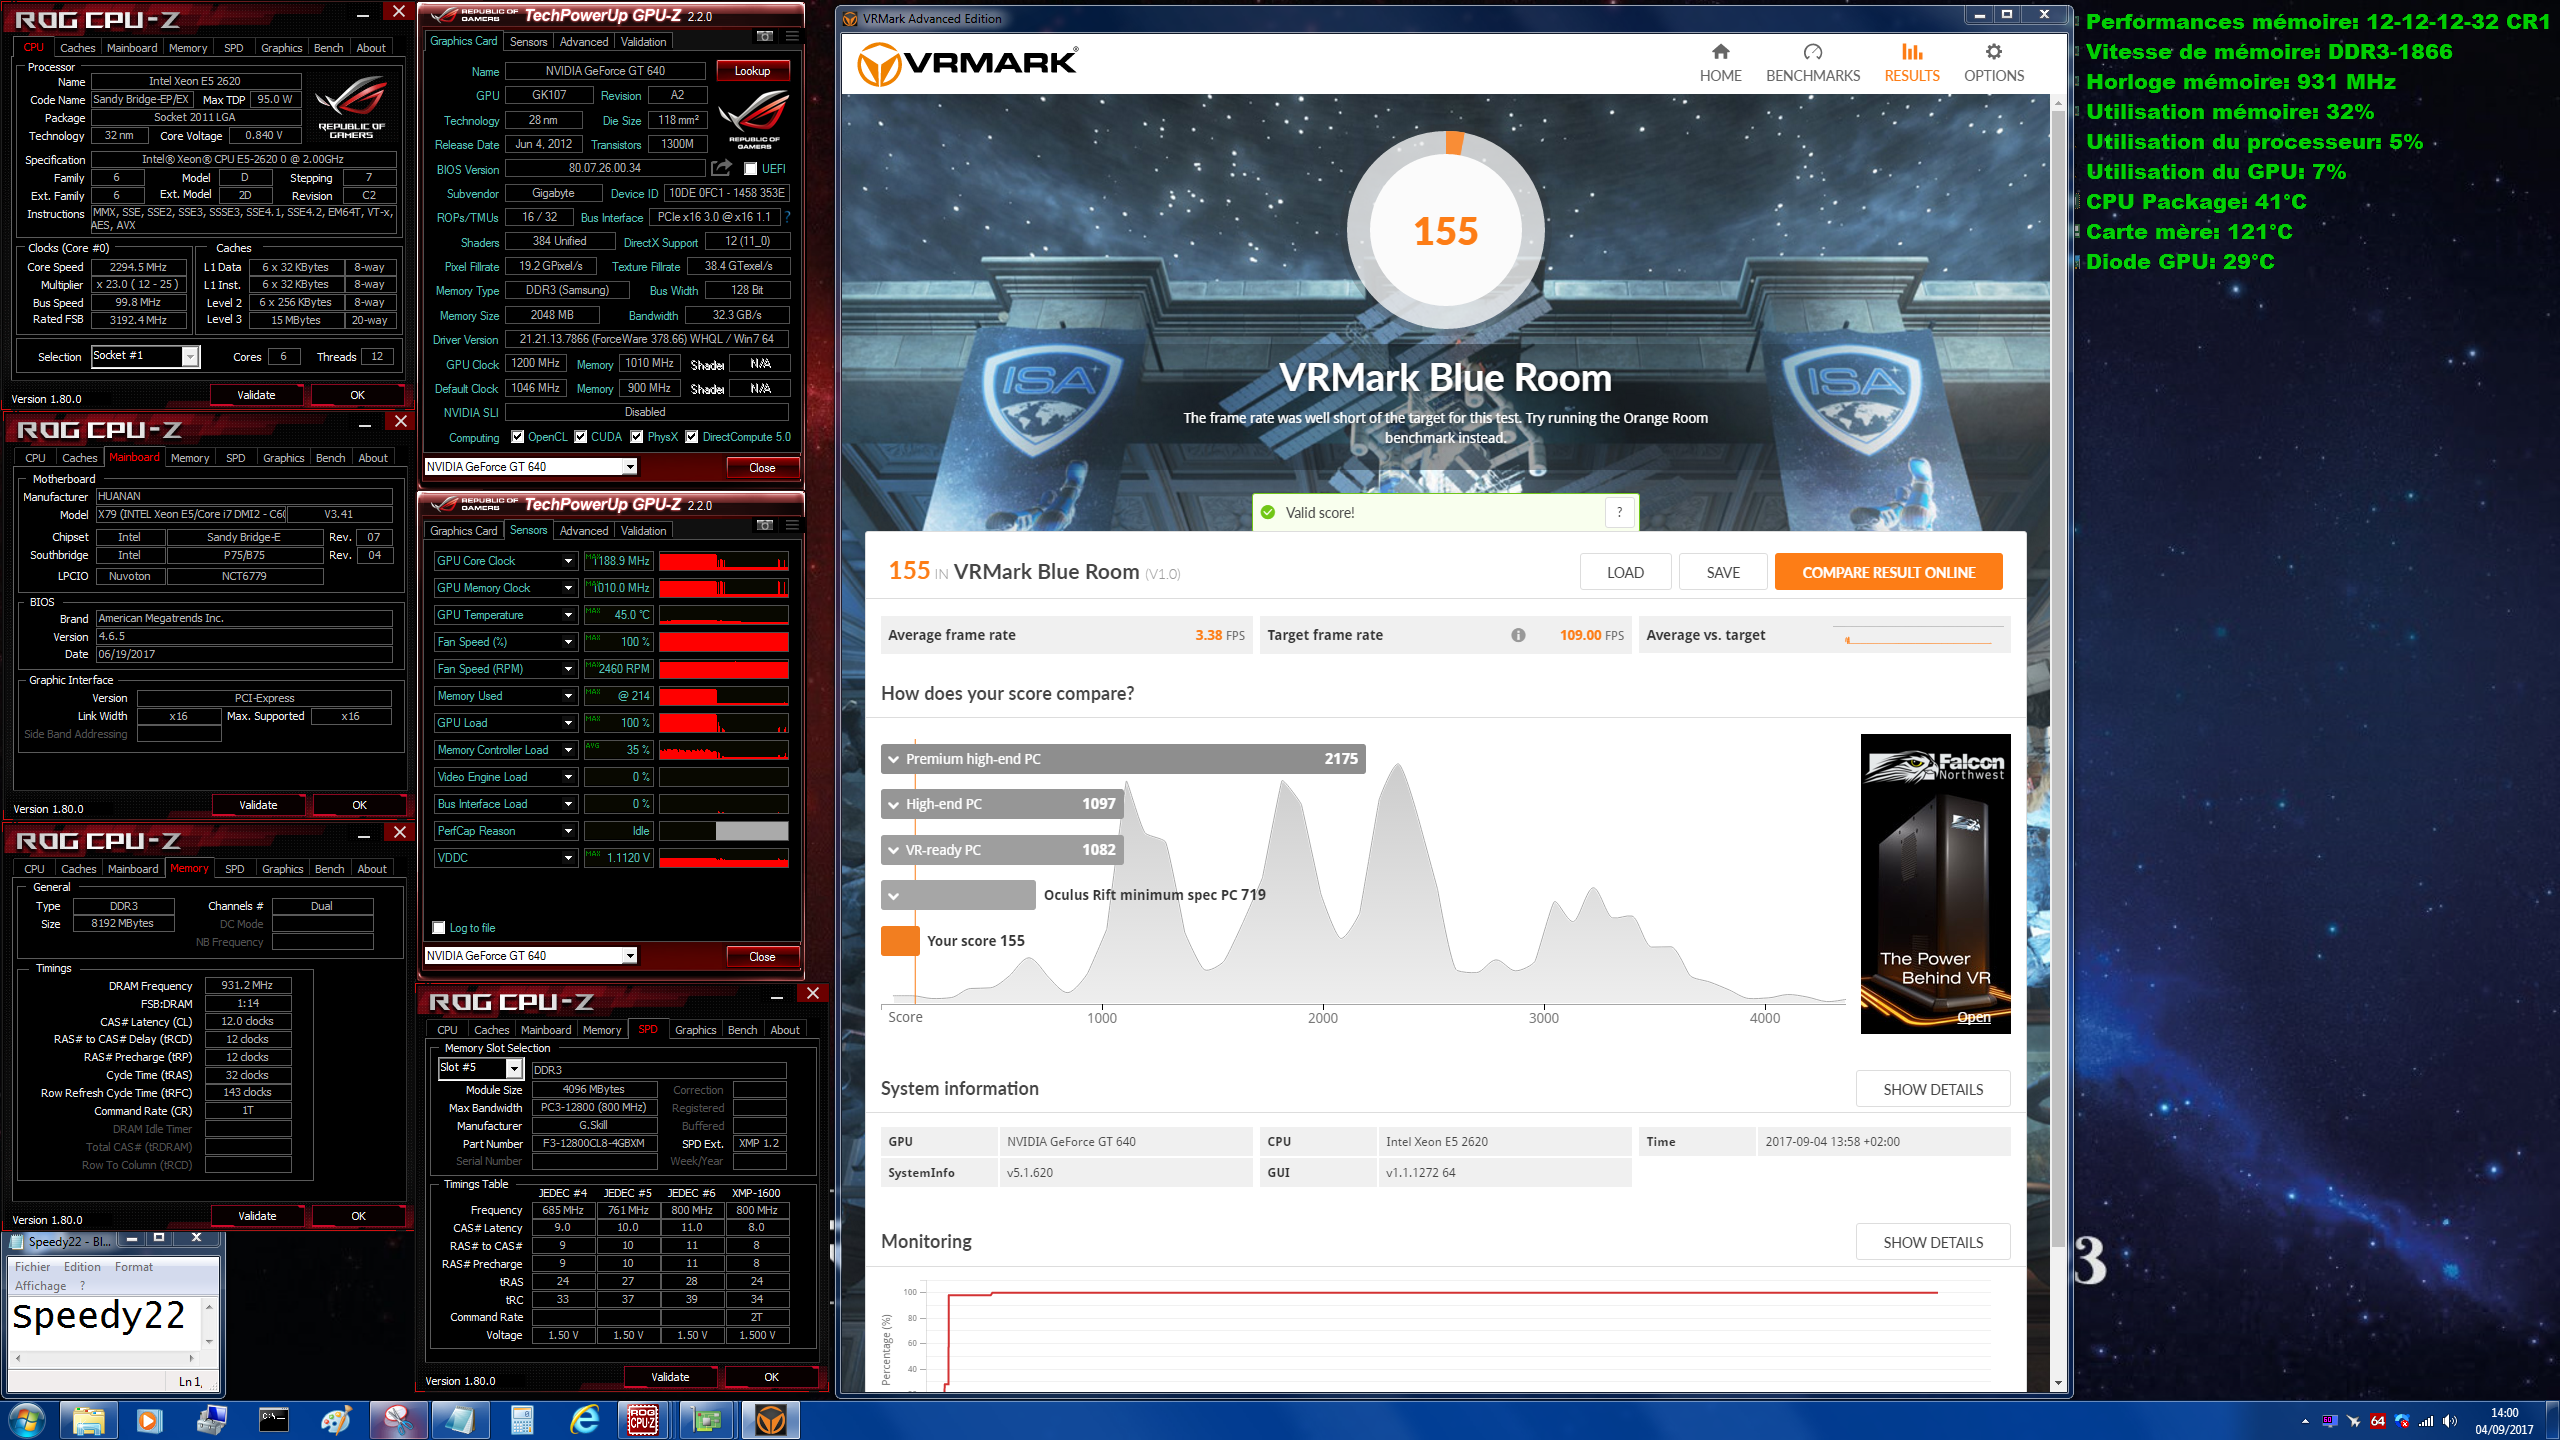Click the camera icon in GPU-Z Sensors window
The width and height of the screenshot is (2560, 1440).
pos(765,525)
